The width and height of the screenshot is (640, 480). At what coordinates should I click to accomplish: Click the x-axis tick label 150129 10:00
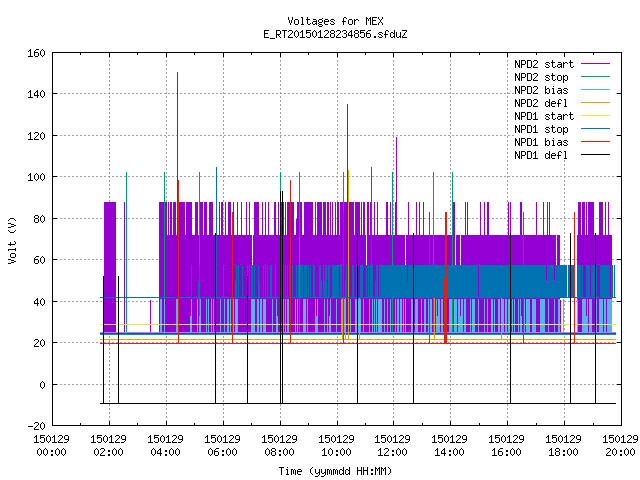336,446
